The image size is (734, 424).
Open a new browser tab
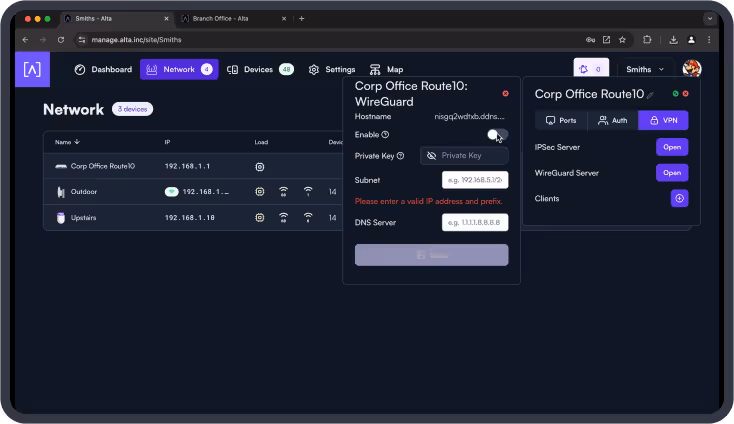[301, 19]
